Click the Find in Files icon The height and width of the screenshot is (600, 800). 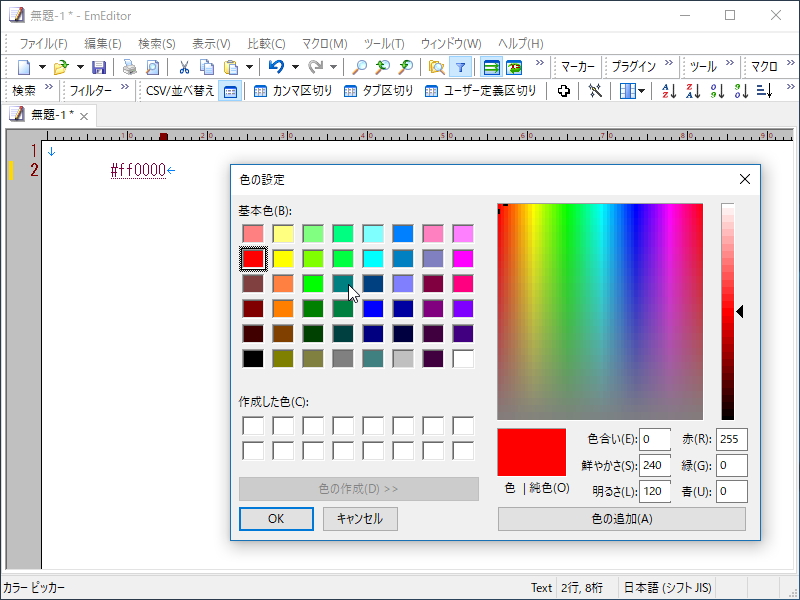click(436, 67)
